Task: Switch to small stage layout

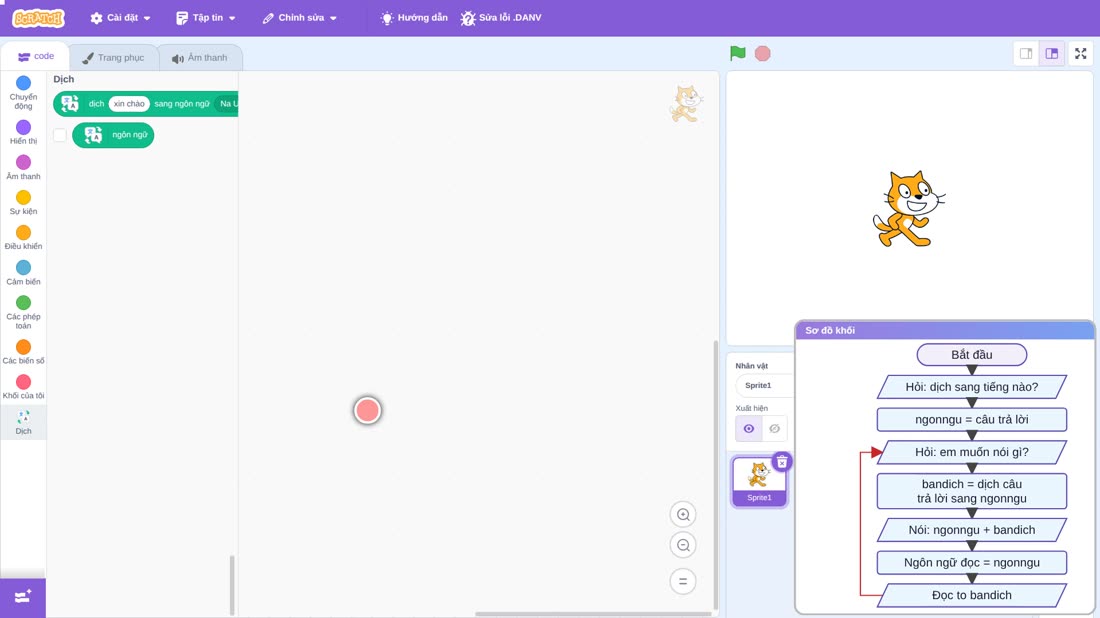Action: click(1026, 53)
